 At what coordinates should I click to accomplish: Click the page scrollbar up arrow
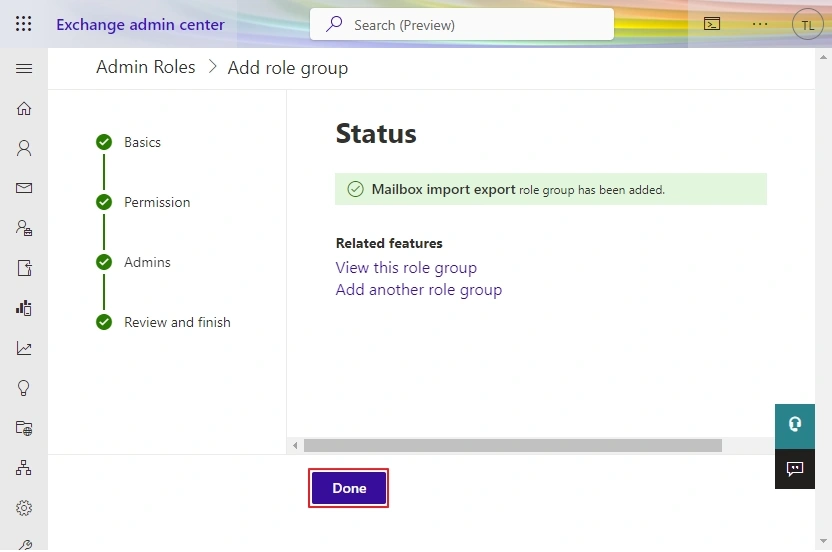tap(823, 57)
